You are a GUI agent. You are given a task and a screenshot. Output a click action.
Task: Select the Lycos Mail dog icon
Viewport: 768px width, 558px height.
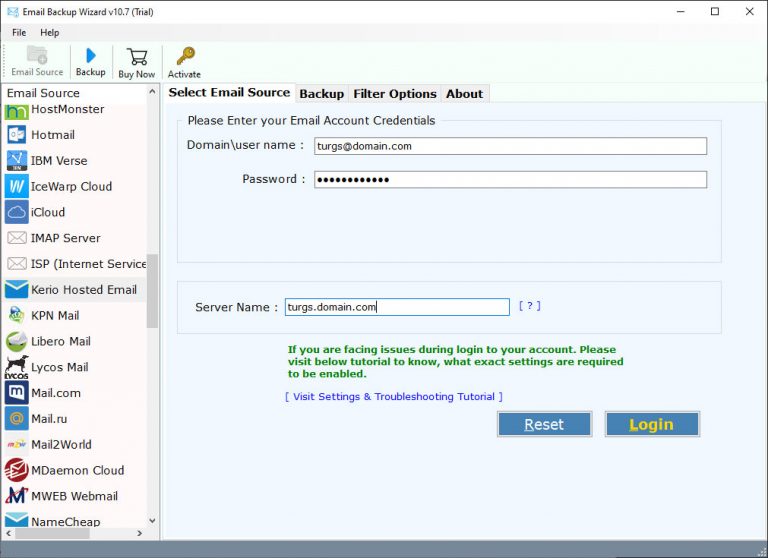[x=17, y=367]
